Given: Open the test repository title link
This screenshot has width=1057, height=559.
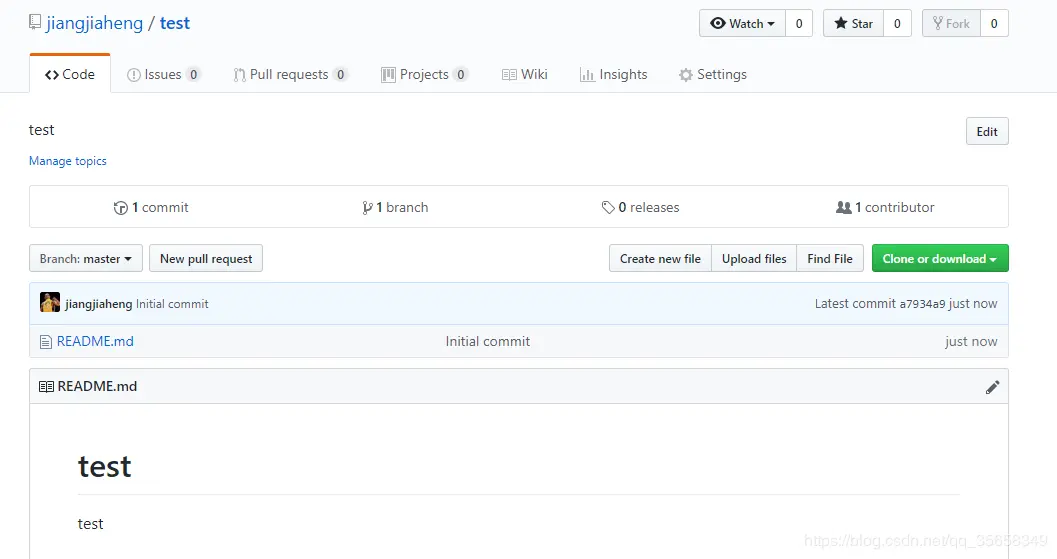Looking at the screenshot, I should point(175,23).
